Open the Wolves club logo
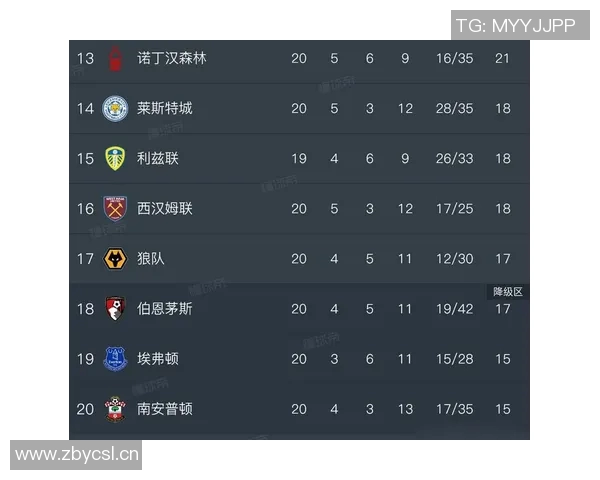600x480 pixels. (116, 259)
